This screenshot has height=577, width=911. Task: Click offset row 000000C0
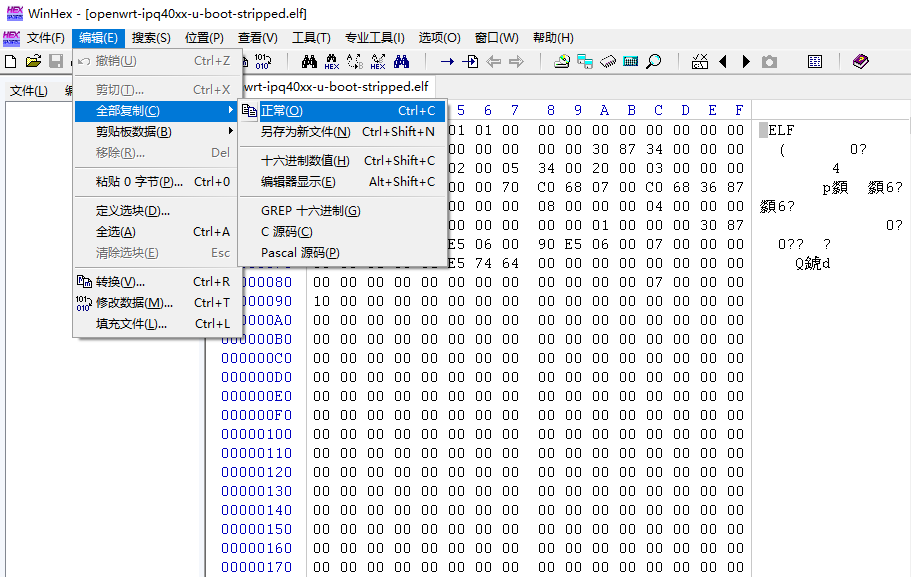(x=256, y=358)
